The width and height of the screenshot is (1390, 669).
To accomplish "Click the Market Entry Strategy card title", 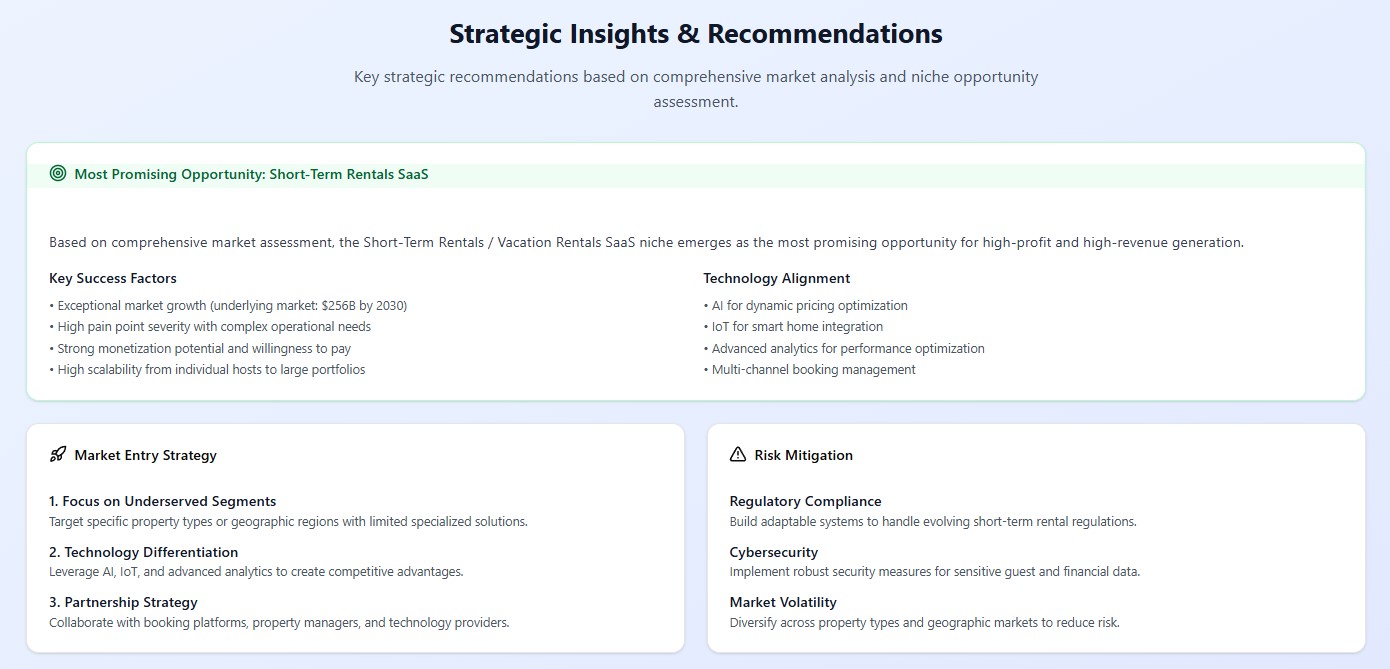I will click(145, 455).
